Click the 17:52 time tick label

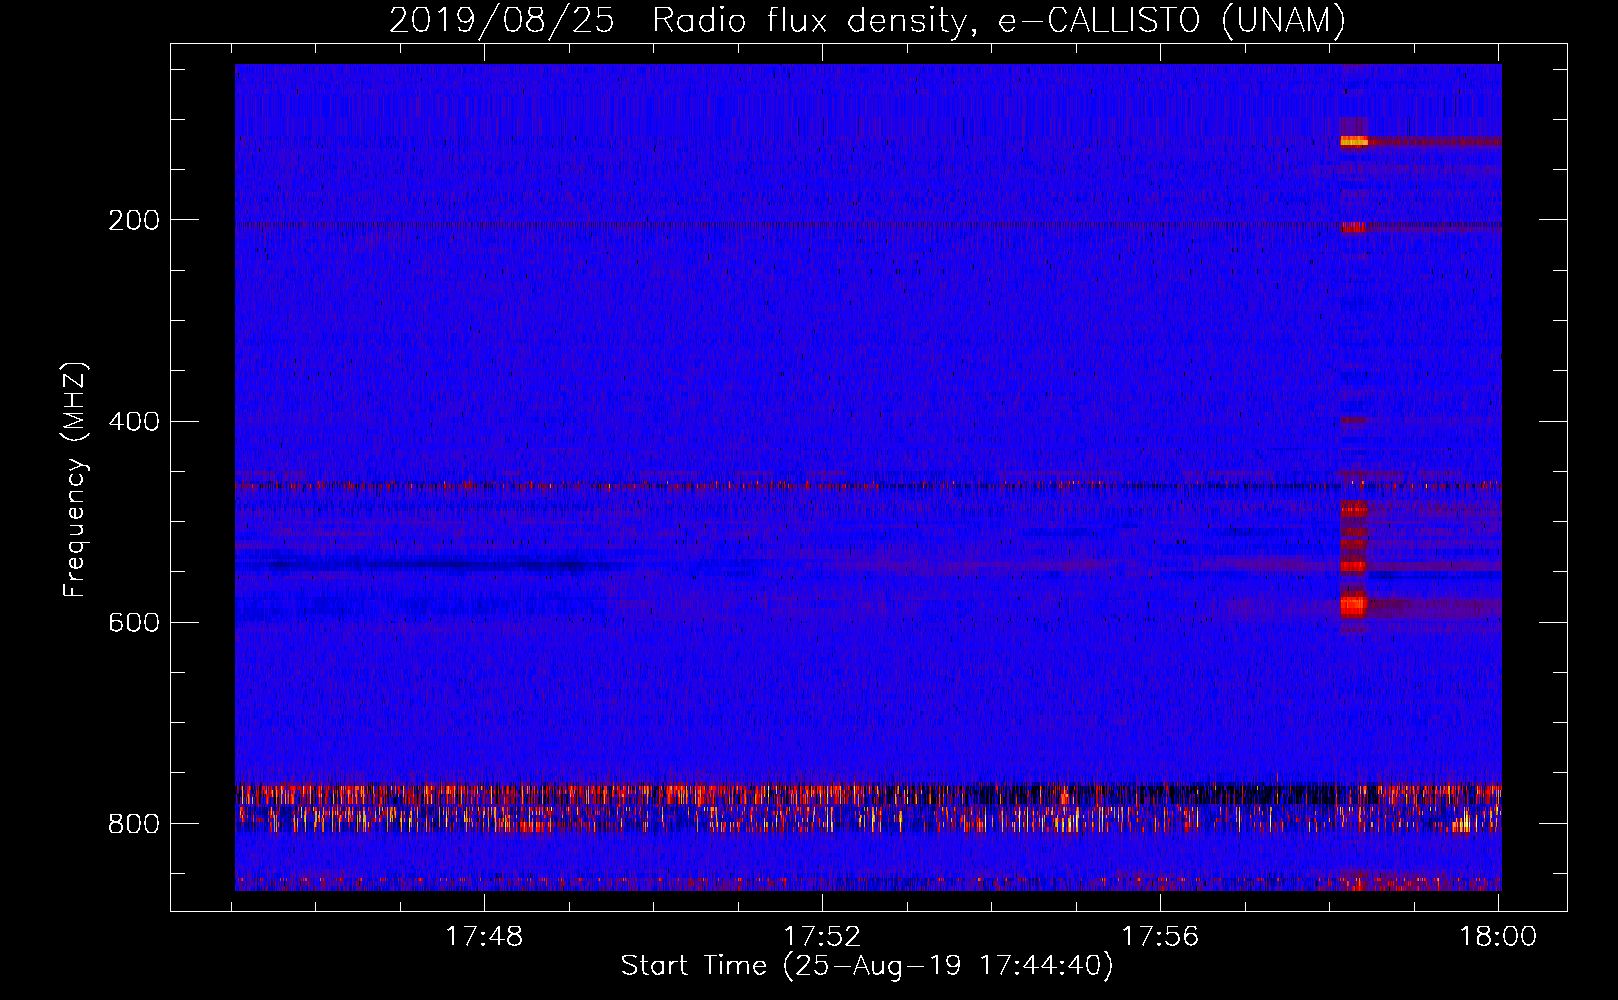pyautogui.click(x=822, y=936)
